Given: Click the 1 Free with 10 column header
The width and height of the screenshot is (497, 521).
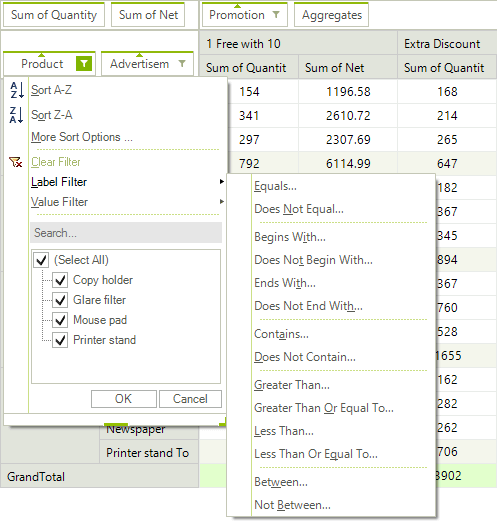Looking at the screenshot, I should [298, 43].
